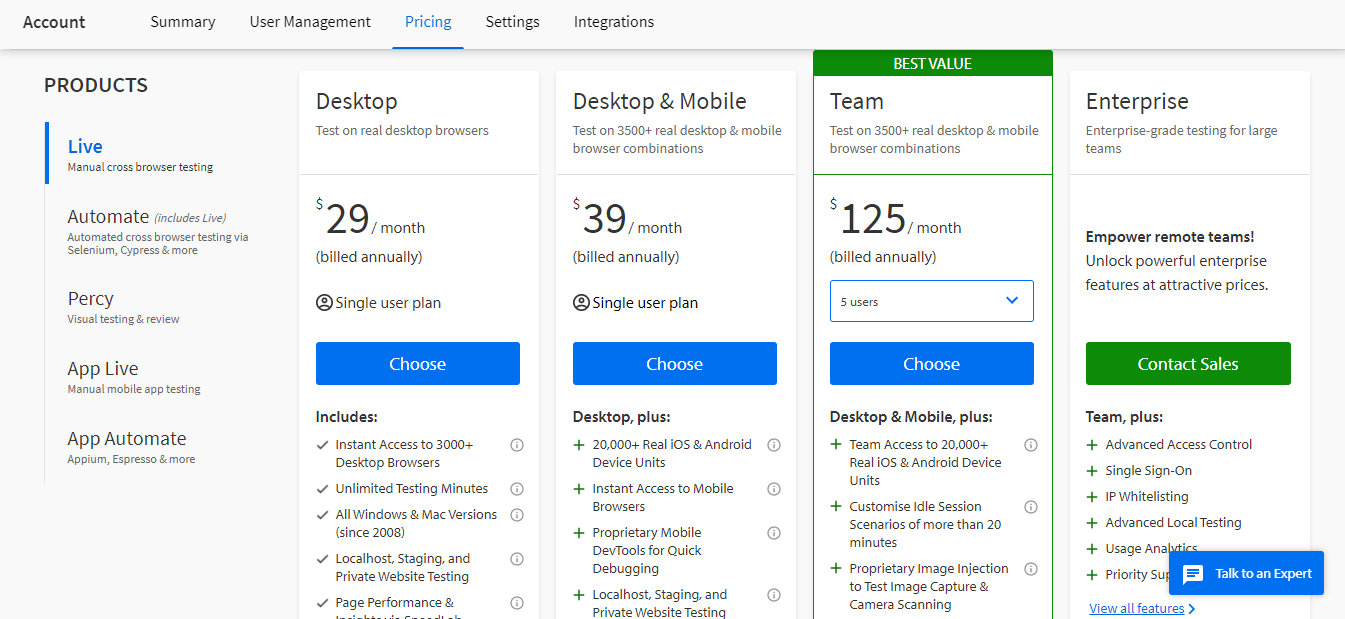Select Automate product in sidebar
The width and height of the screenshot is (1345, 619).
160,231
